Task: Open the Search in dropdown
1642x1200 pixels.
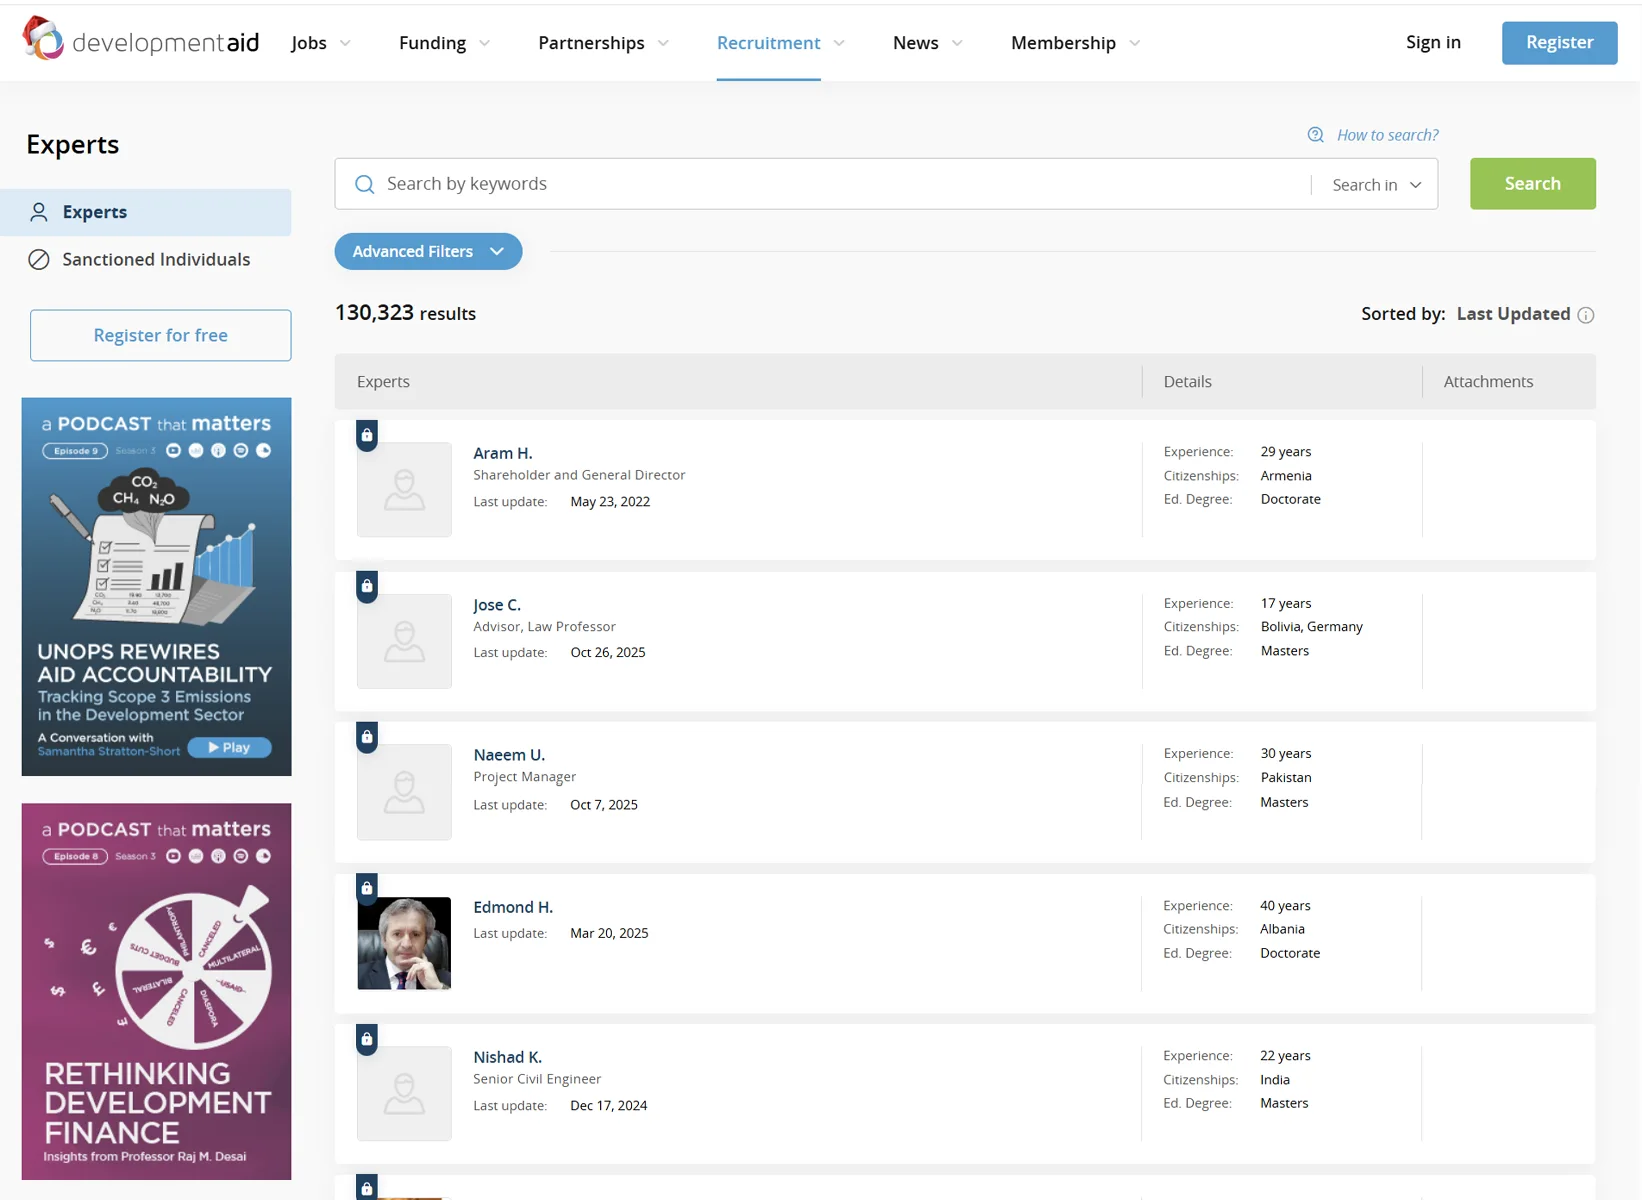Action: pos(1376,185)
